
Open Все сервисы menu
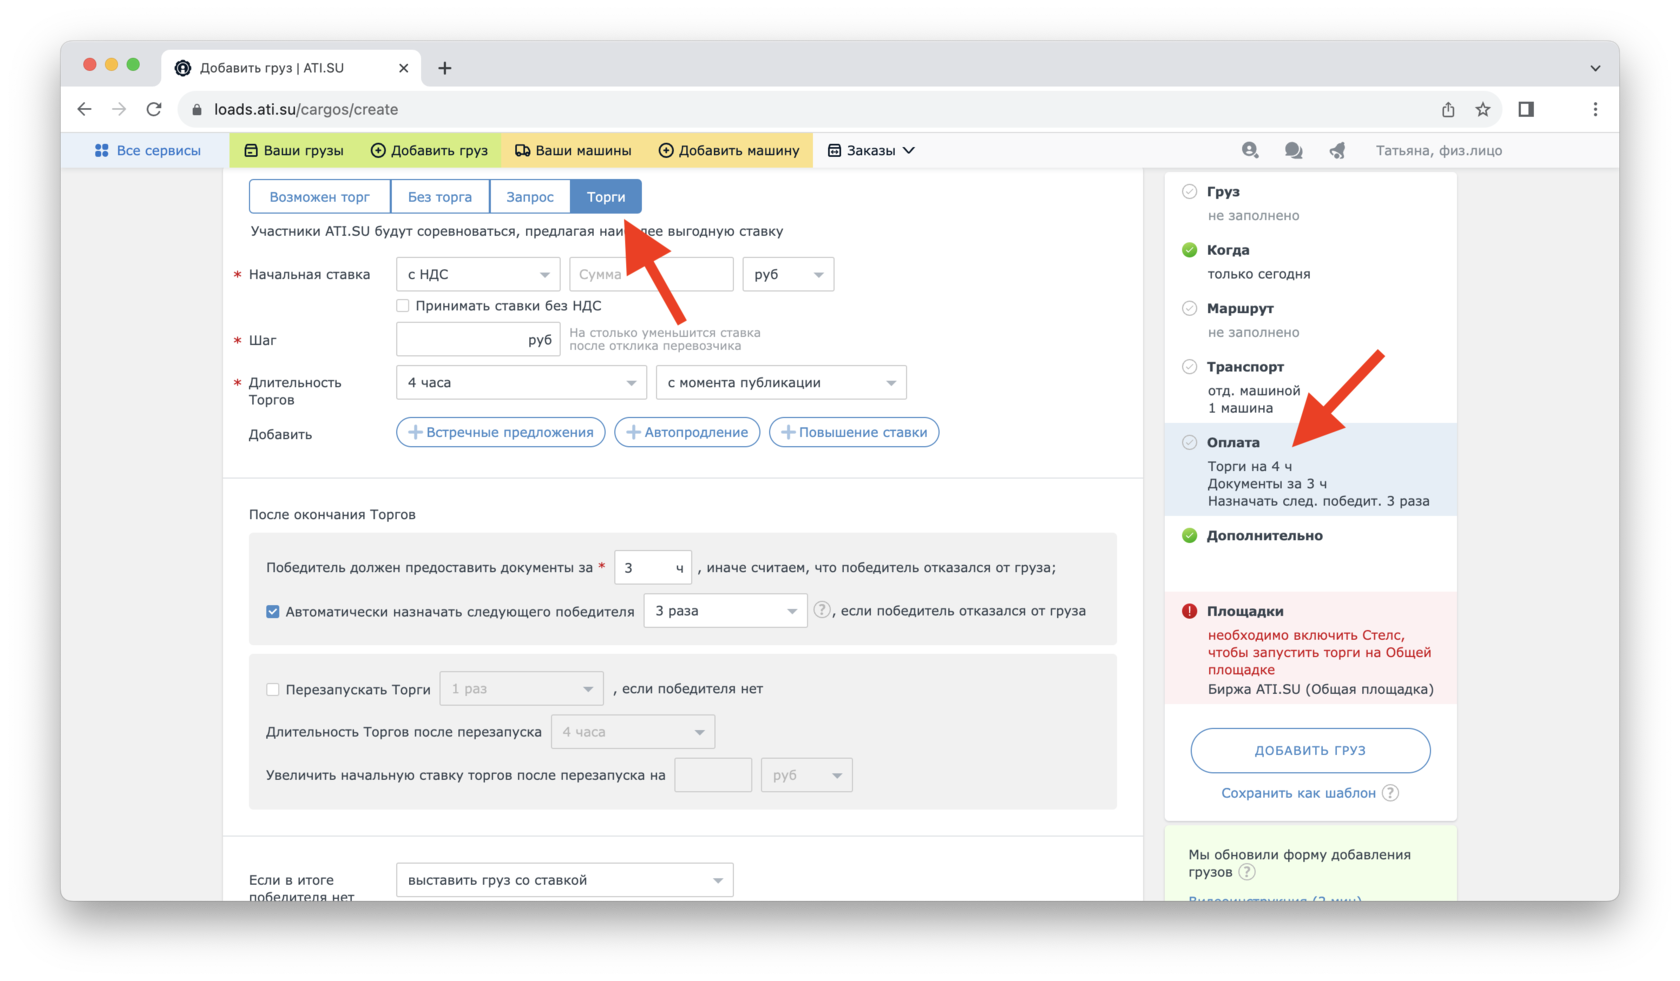[x=147, y=150]
